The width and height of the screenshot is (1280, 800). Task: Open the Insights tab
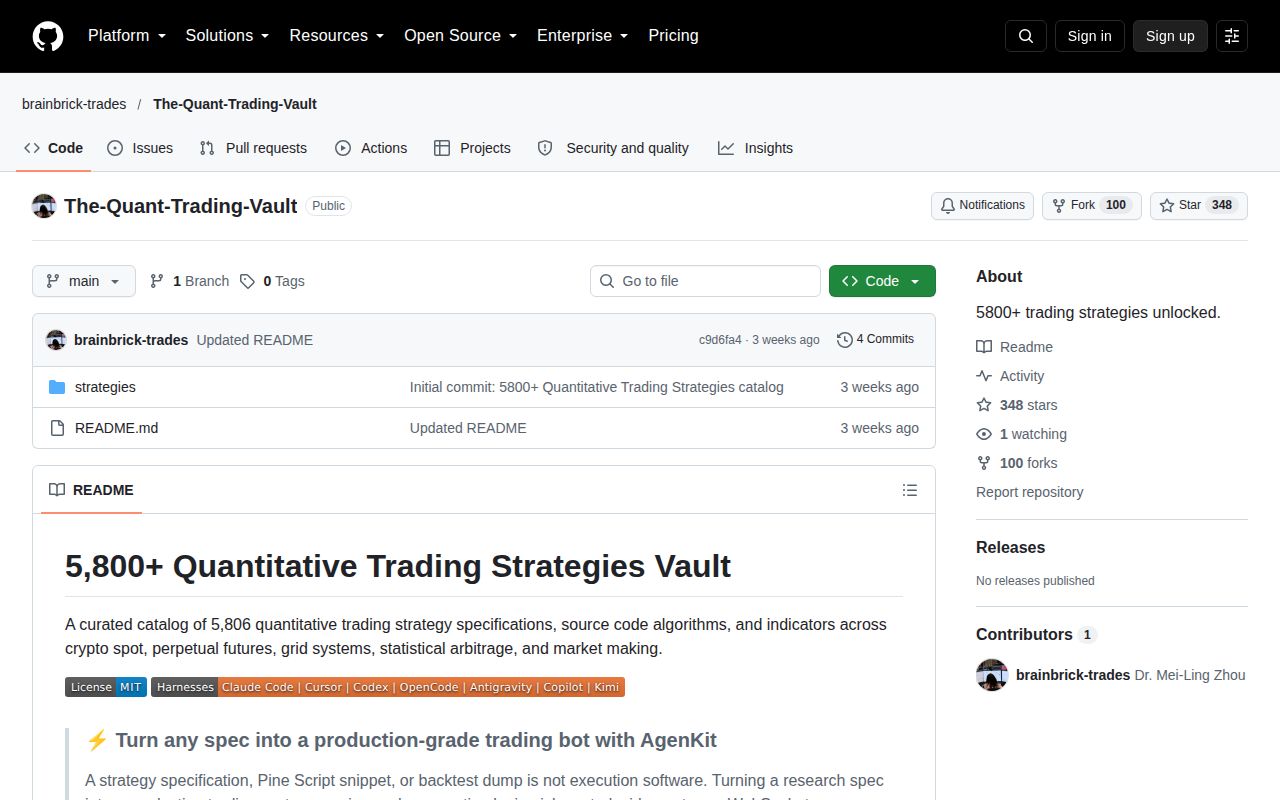[755, 148]
